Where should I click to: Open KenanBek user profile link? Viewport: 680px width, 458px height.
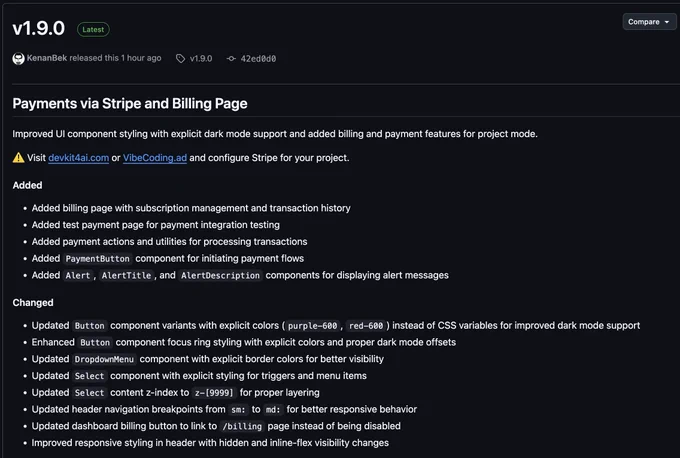coord(47,58)
